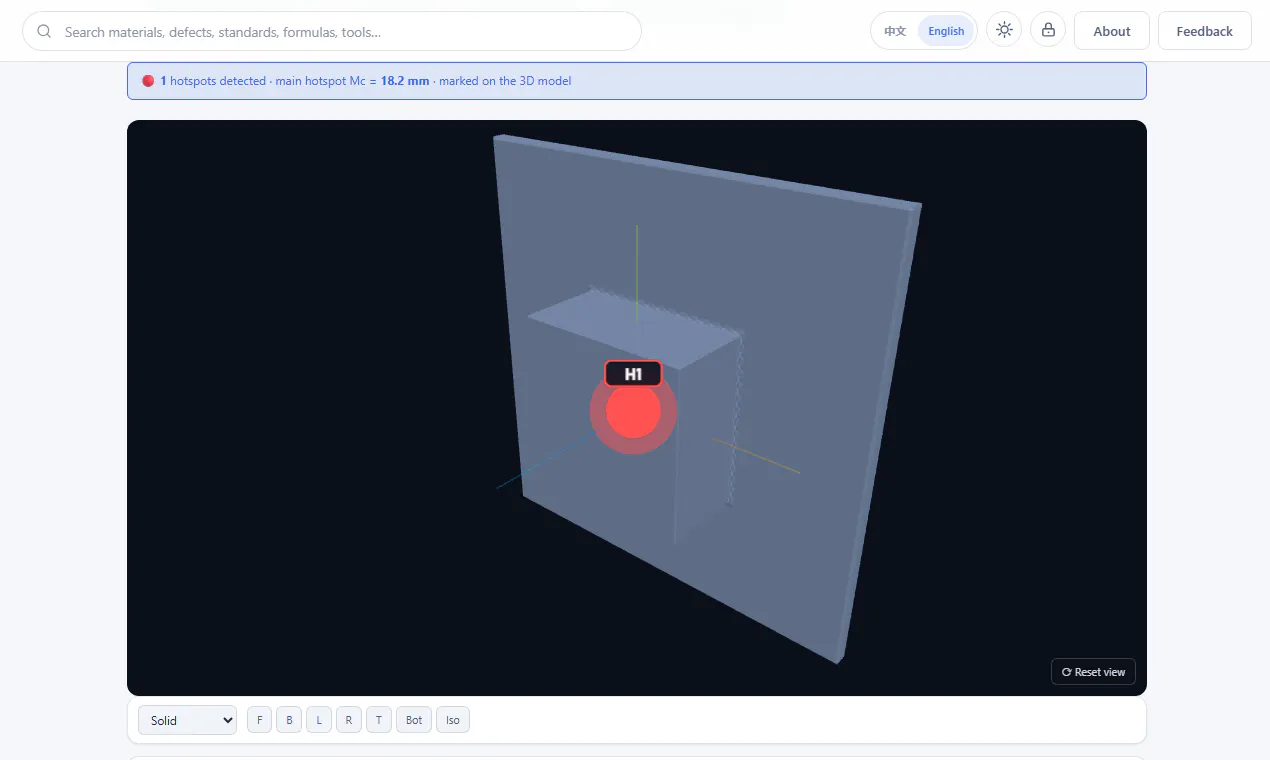This screenshot has width=1270, height=760.
Task: Switch to isometric view Iso
Action: pyautogui.click(x=453, y=720)
